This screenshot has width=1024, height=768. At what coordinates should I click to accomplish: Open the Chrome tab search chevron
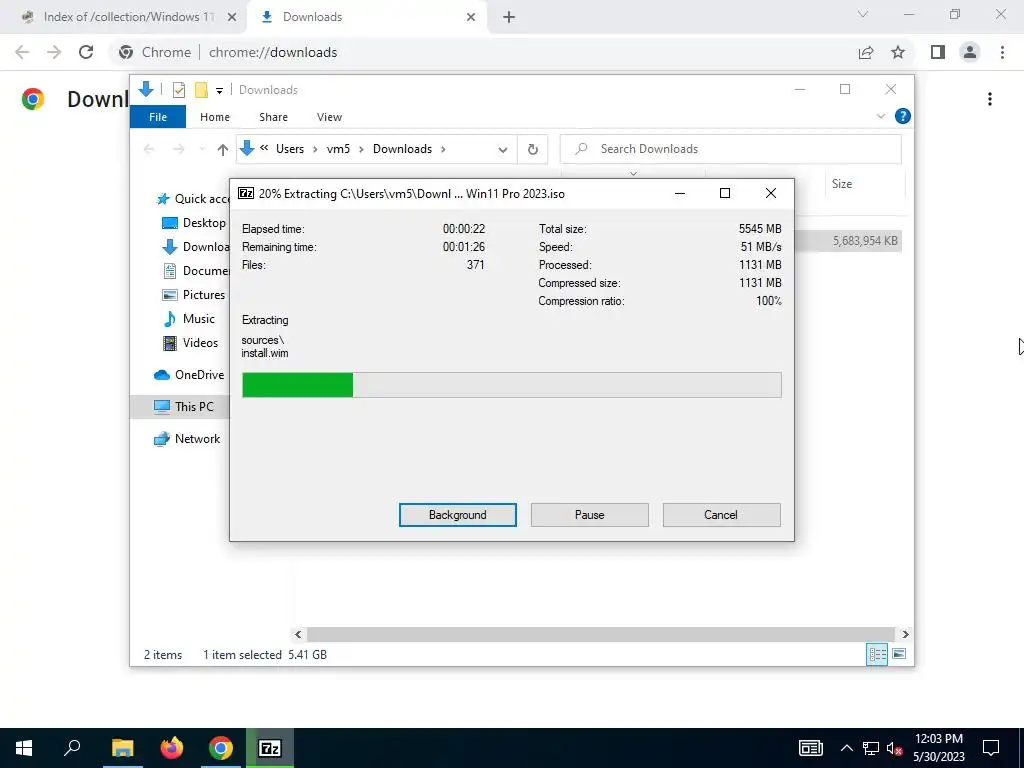click(x=863, y=14)
